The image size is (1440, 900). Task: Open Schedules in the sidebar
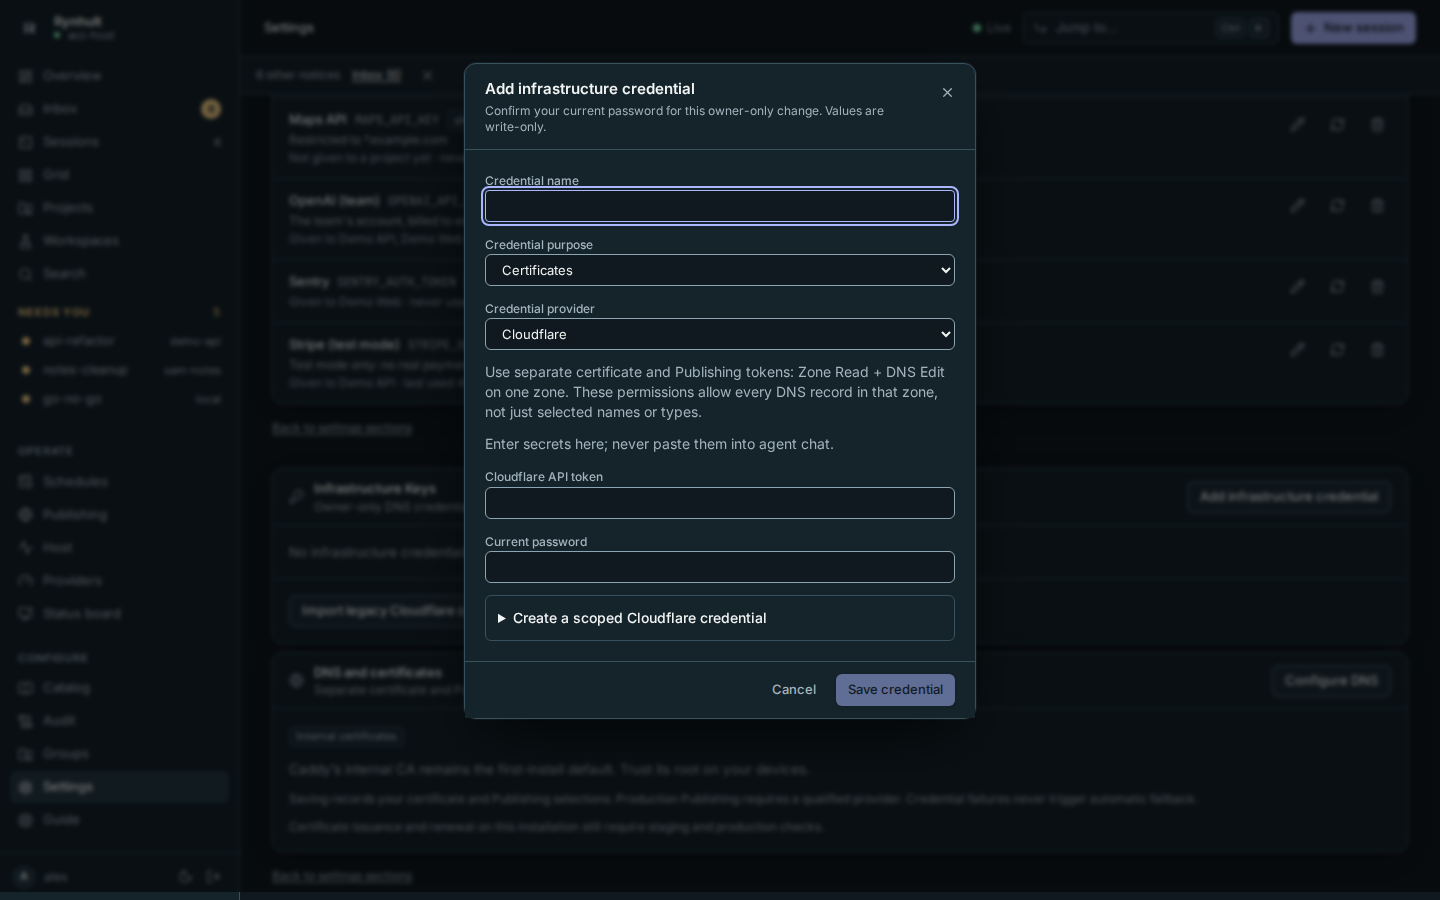coord(120,482)
